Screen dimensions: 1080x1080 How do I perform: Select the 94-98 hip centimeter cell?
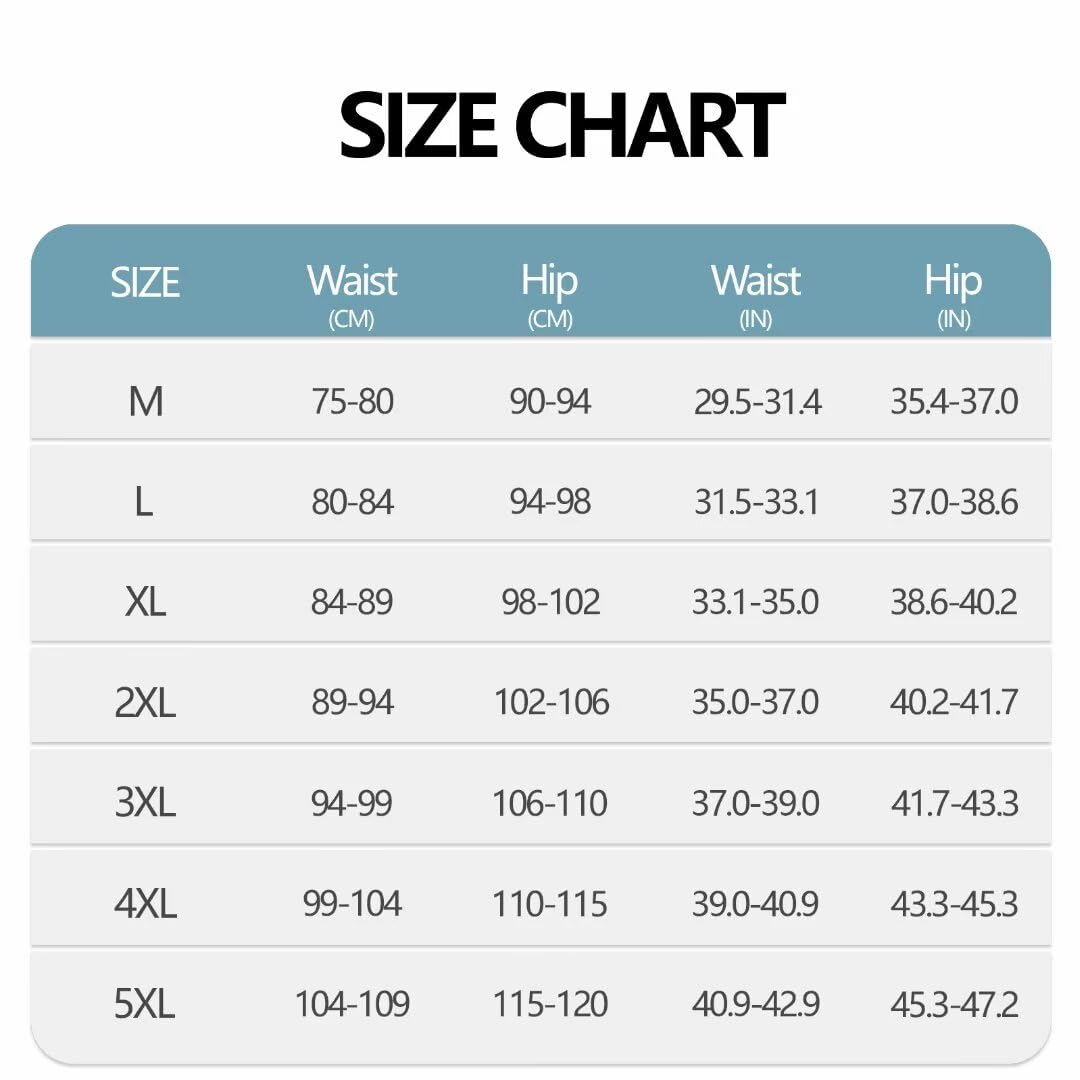point(550,501)
